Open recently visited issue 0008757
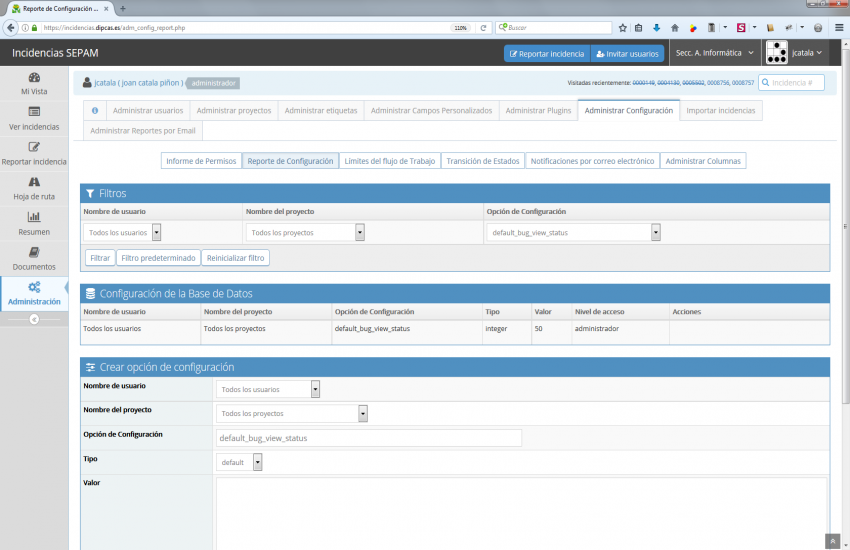This screenshot has height=550, width=850. coord(743,83)
